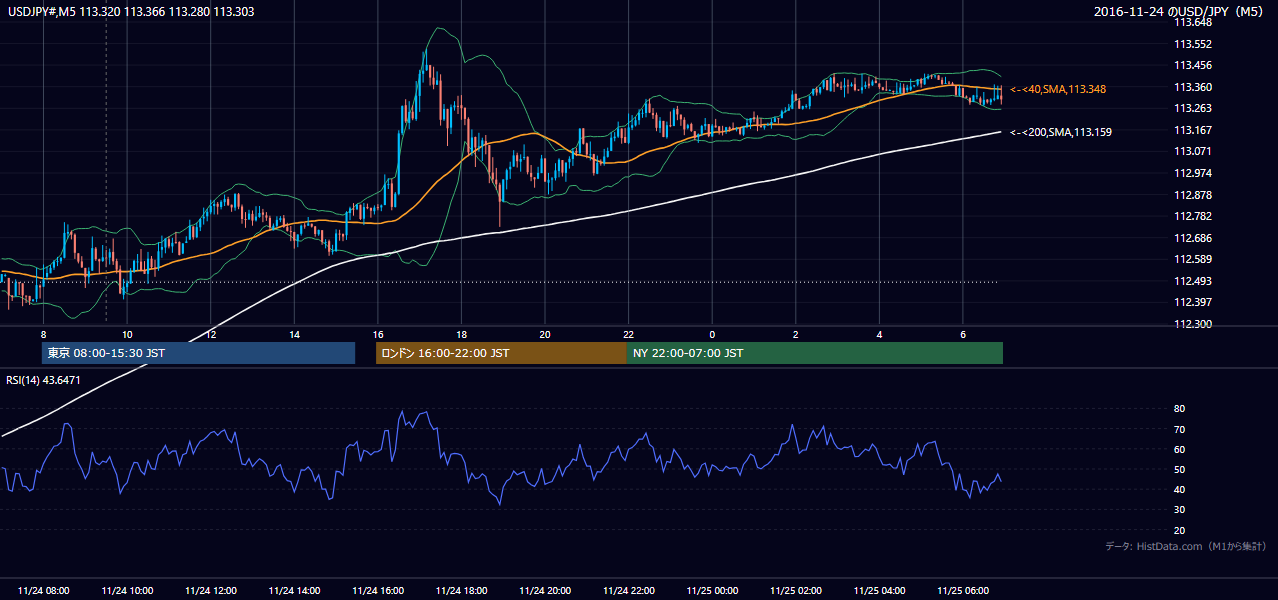
Task: Click the RSI scale value 80
Action: click(1179, 409)
